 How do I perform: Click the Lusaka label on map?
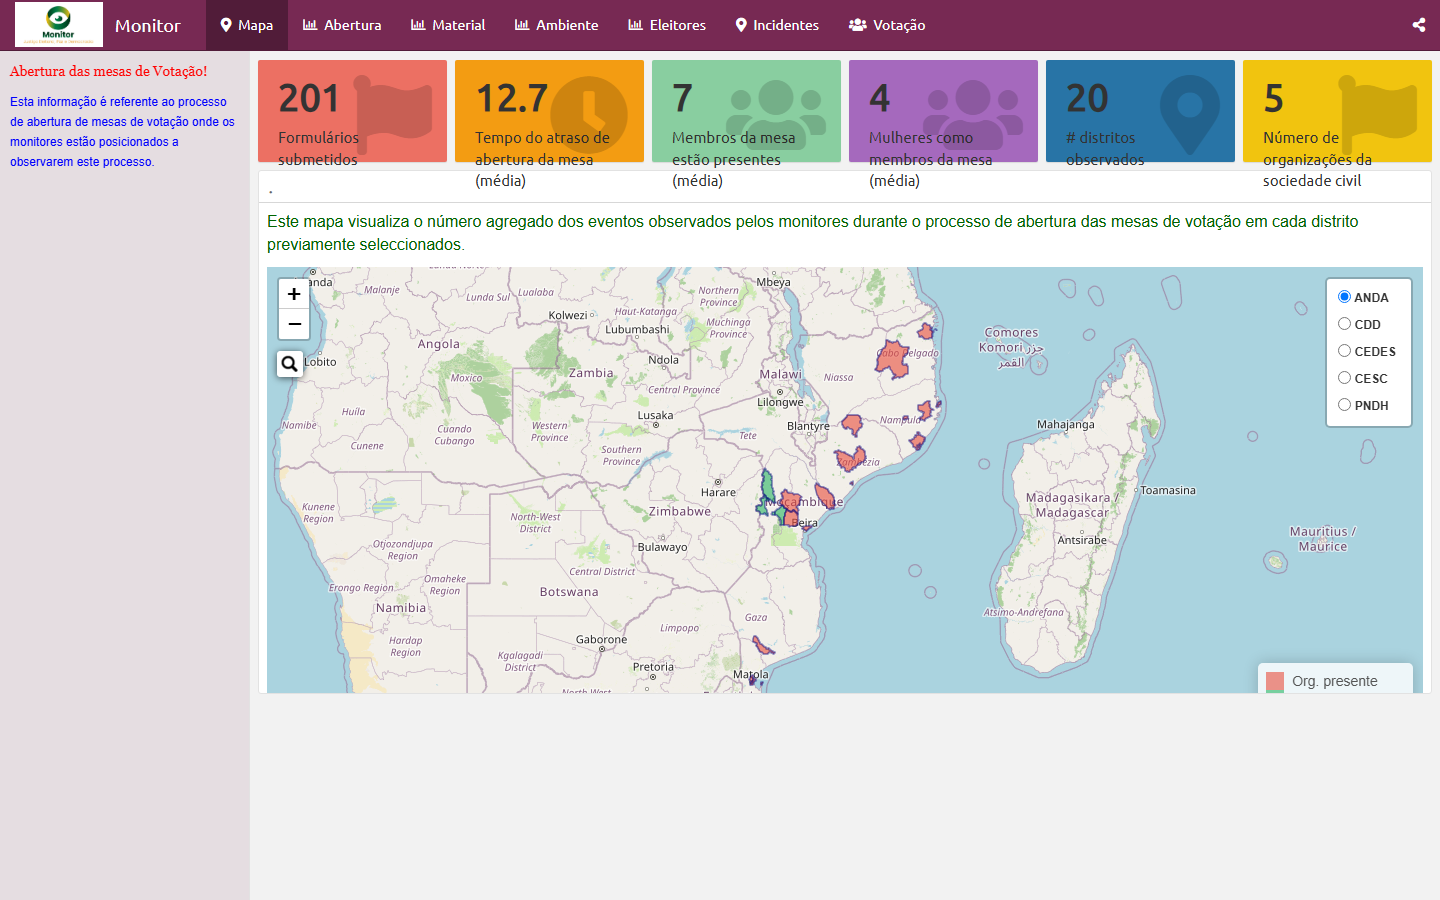pyautogui.click(x=656, y=415)
